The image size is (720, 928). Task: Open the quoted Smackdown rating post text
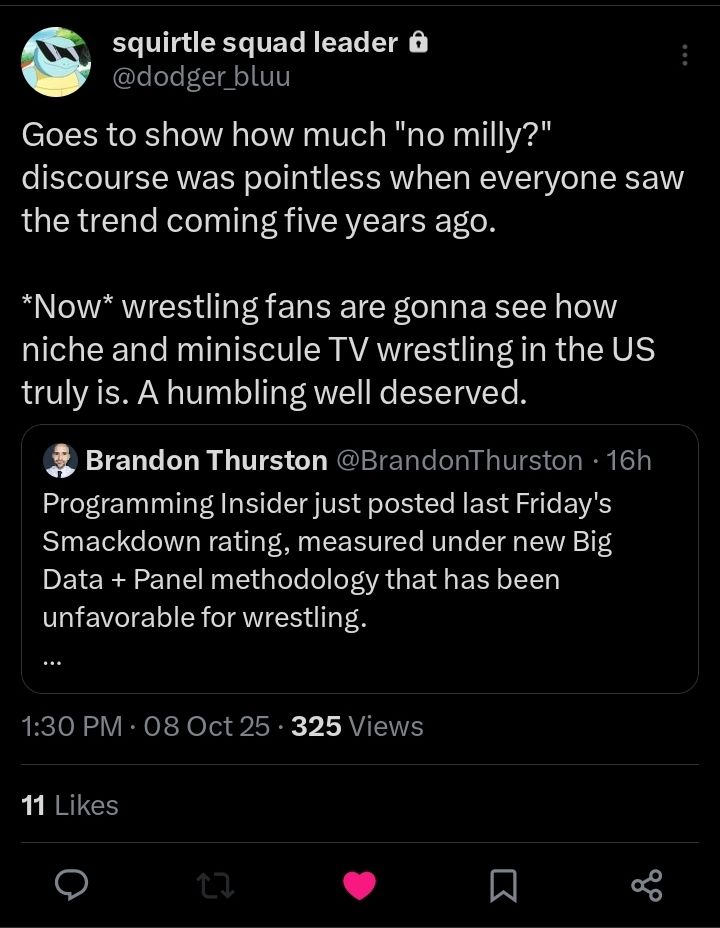coord(327,560)
